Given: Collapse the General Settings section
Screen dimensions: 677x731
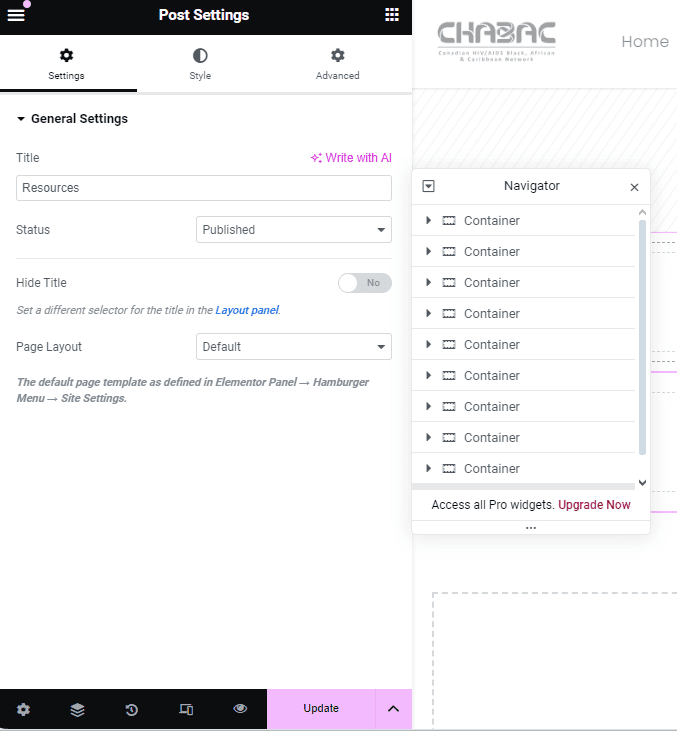Looking at the screenshot, I should 72,119.
